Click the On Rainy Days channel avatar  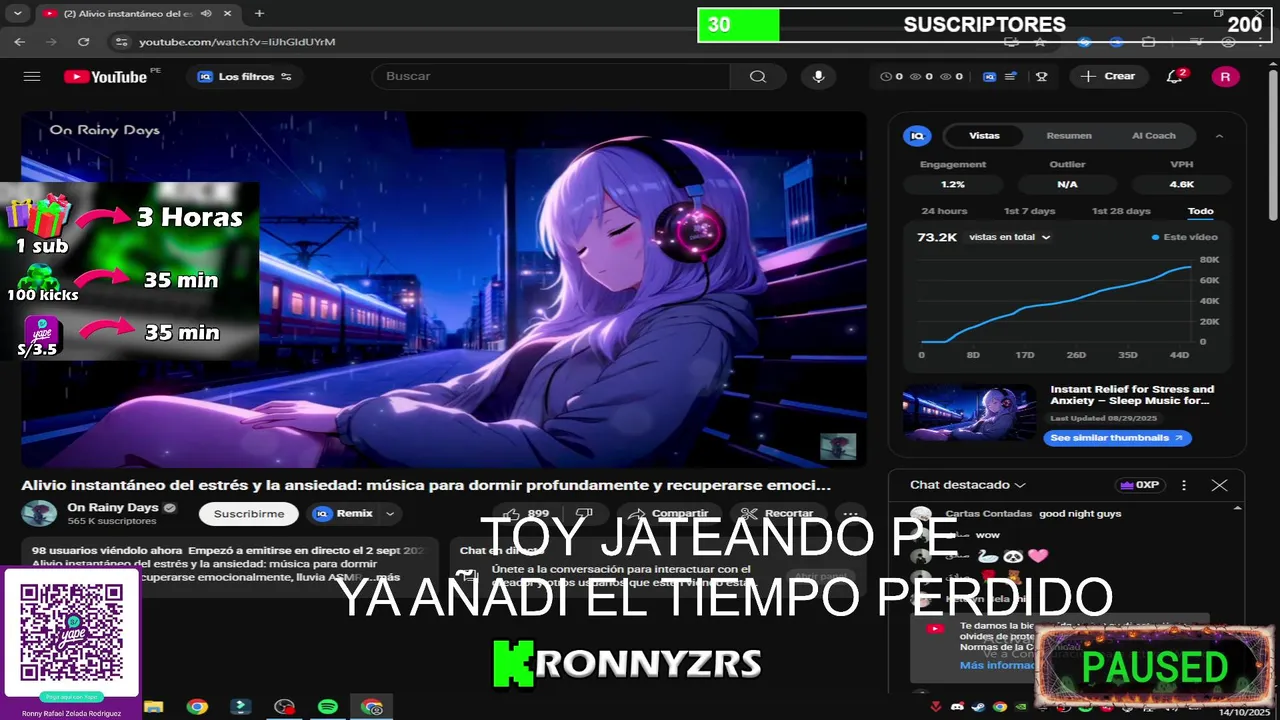[40, 514]
